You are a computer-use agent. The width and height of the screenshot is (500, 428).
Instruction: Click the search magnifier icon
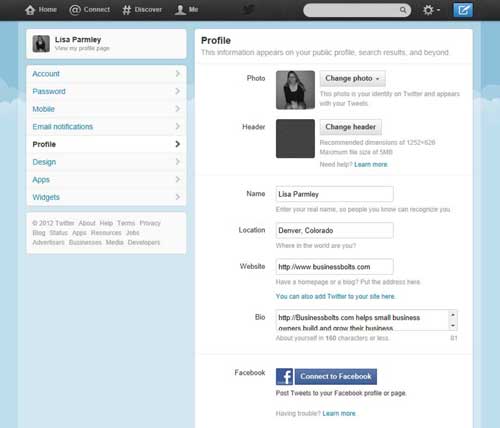coord(403,10)
